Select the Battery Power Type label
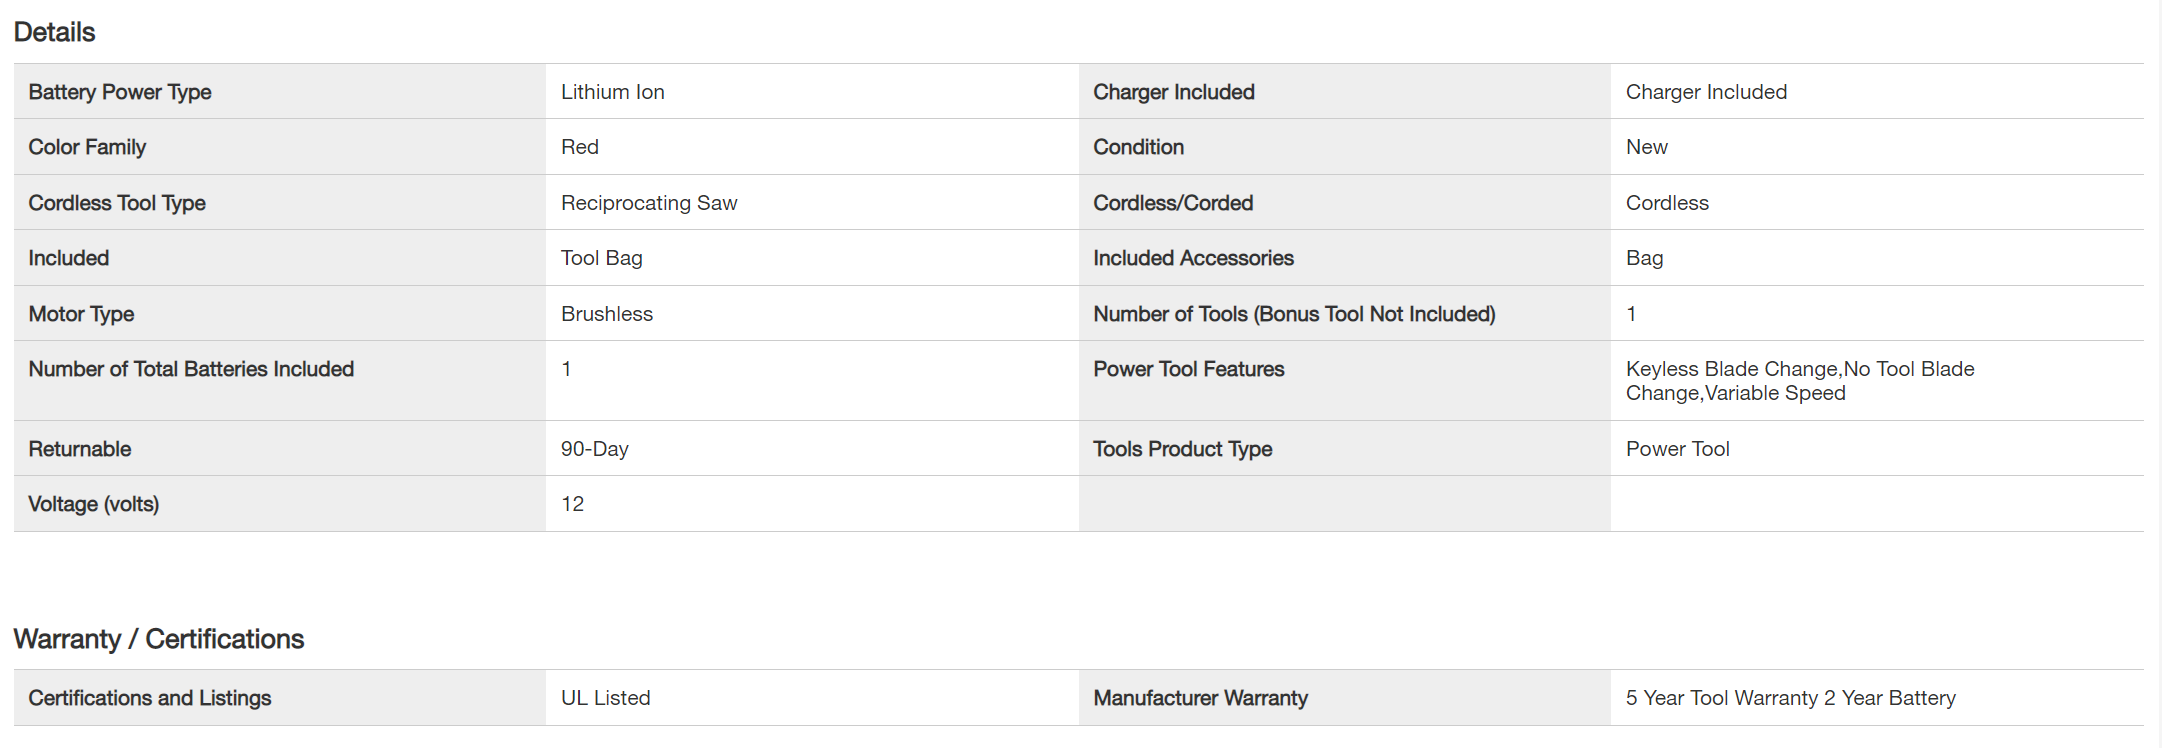The height and width of the screenshot is (748, 2162). (x=120, y=92)
